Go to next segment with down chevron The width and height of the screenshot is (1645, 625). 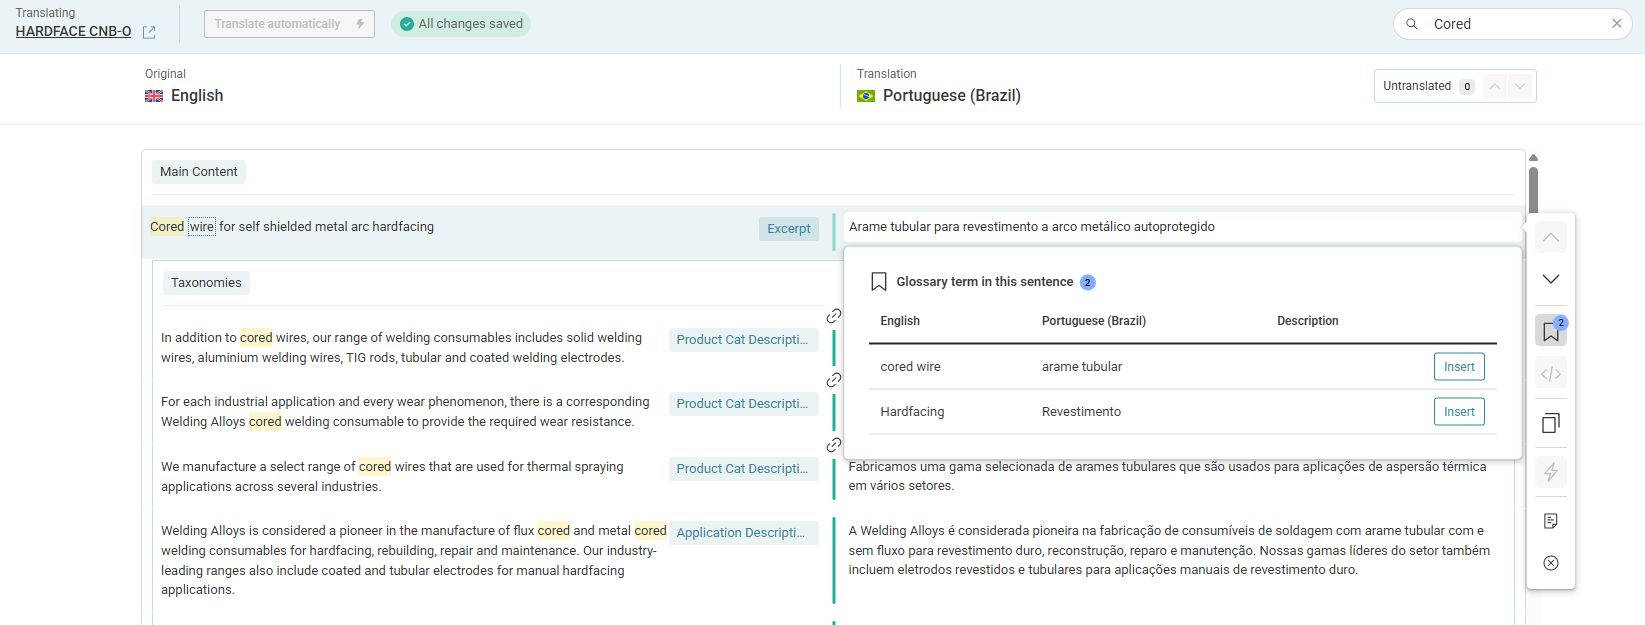pos(1550,279)
